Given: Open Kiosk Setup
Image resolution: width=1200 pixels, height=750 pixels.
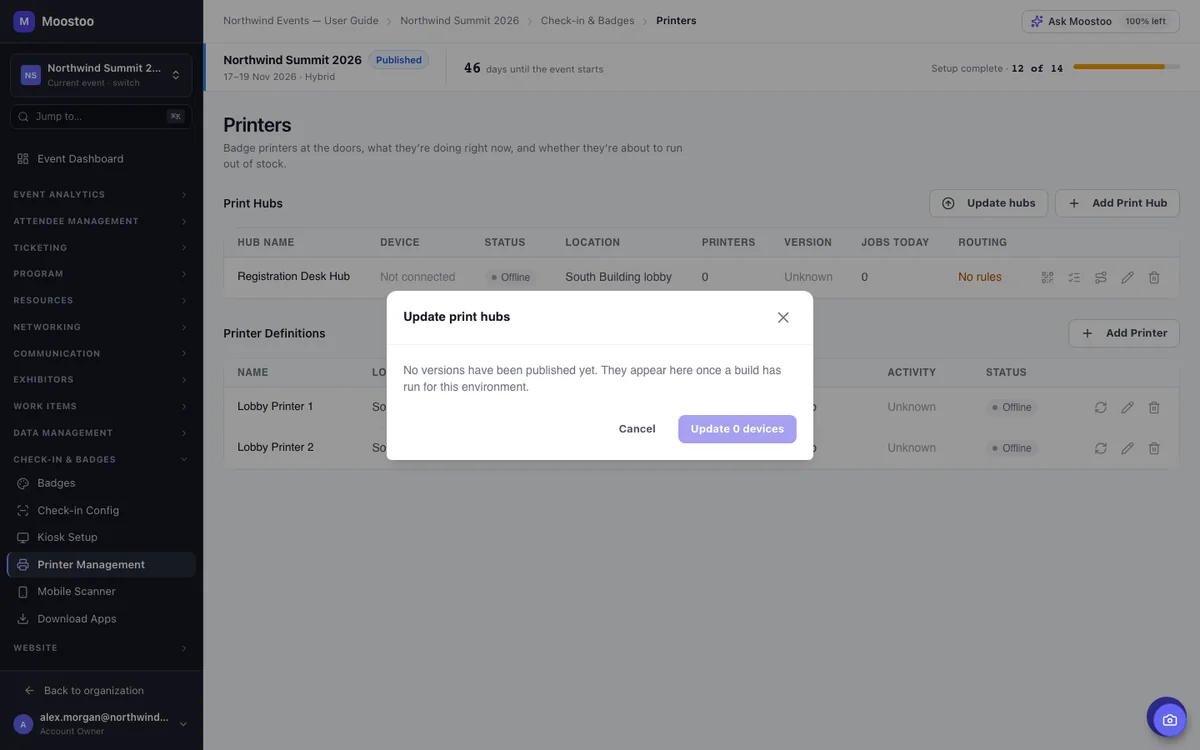Looking at the screenshot, I should 101,537.
